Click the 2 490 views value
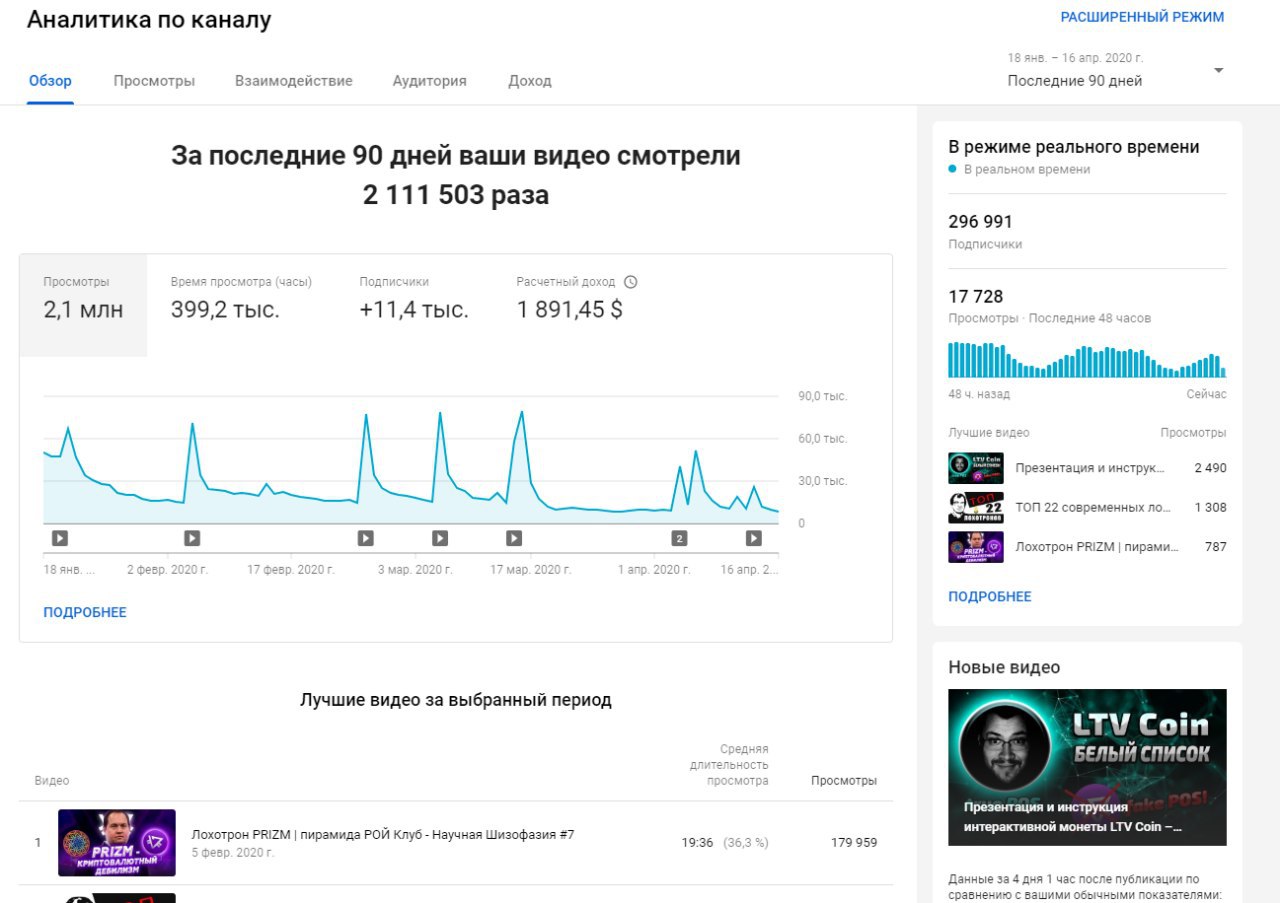This screenshot has width=1280, height=903. pos(1210,468)
